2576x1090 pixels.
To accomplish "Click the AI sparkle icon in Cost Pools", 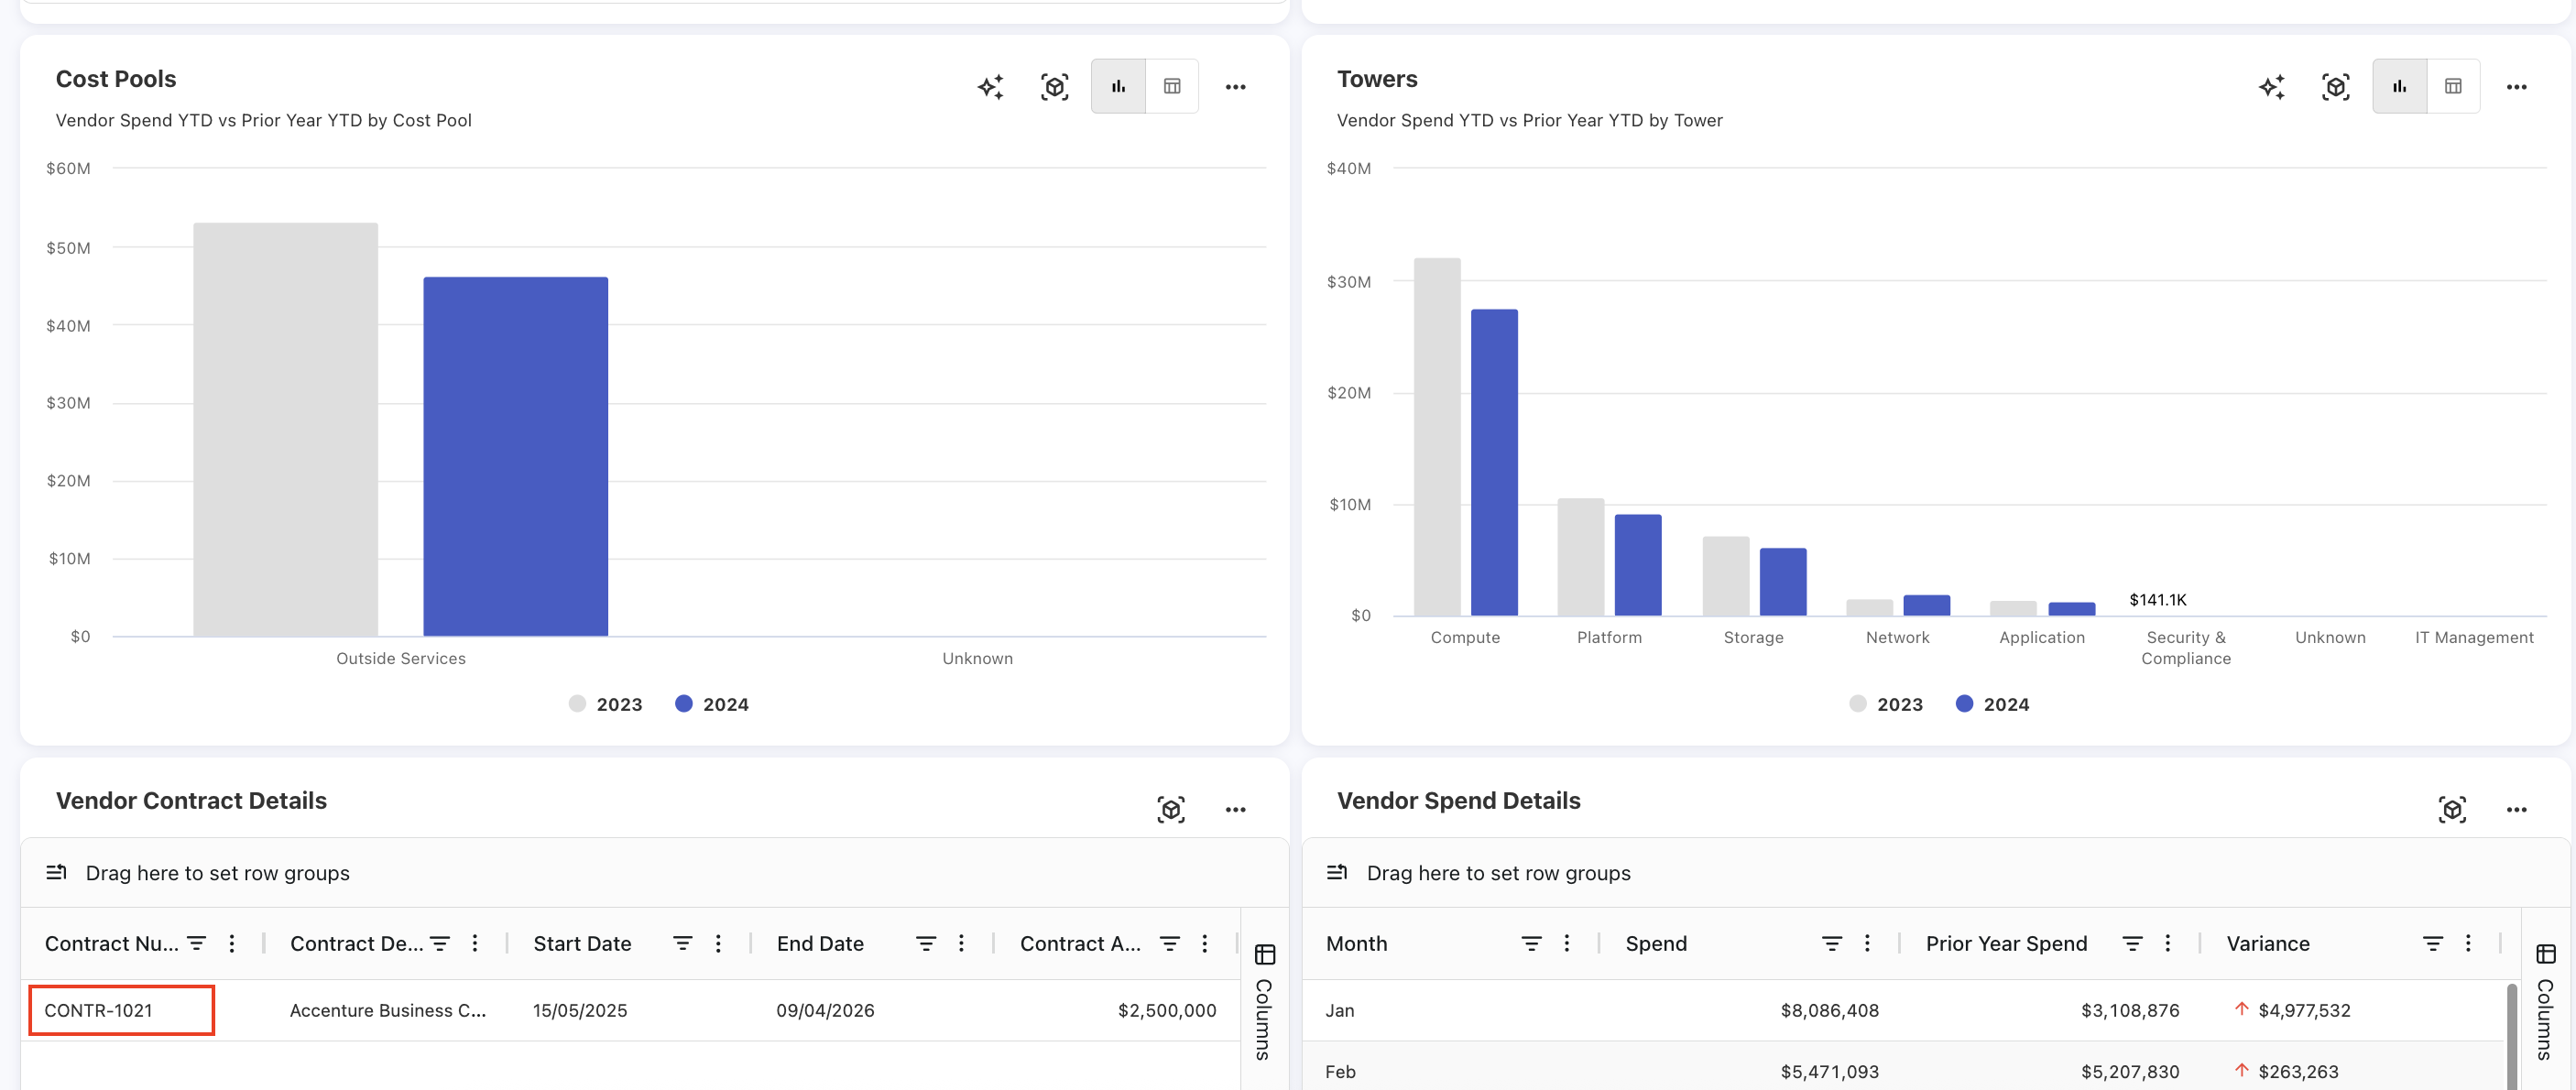I will (990, 87).
